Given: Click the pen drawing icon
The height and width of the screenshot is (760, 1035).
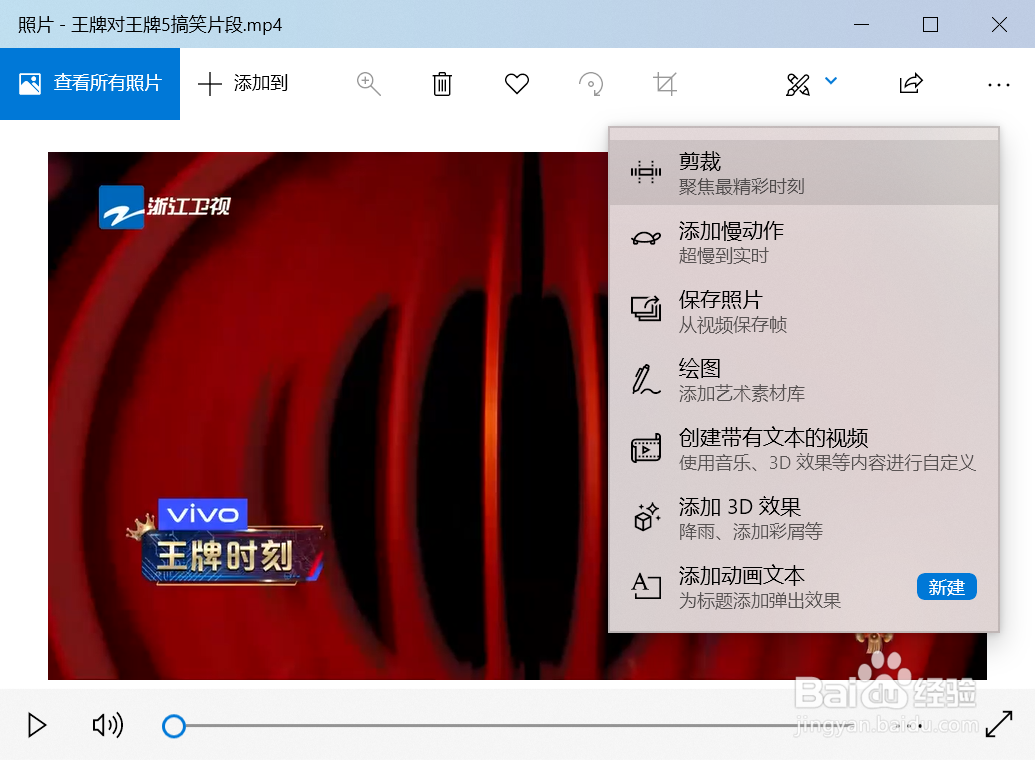Looking at the screenshot, I should (646, 380).
